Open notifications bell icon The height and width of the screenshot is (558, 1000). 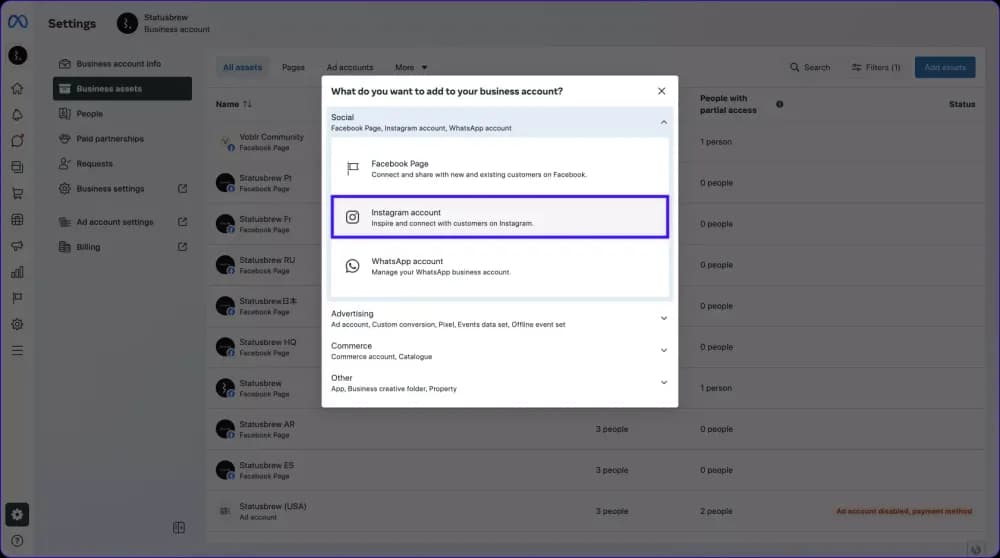click(17, 114)
